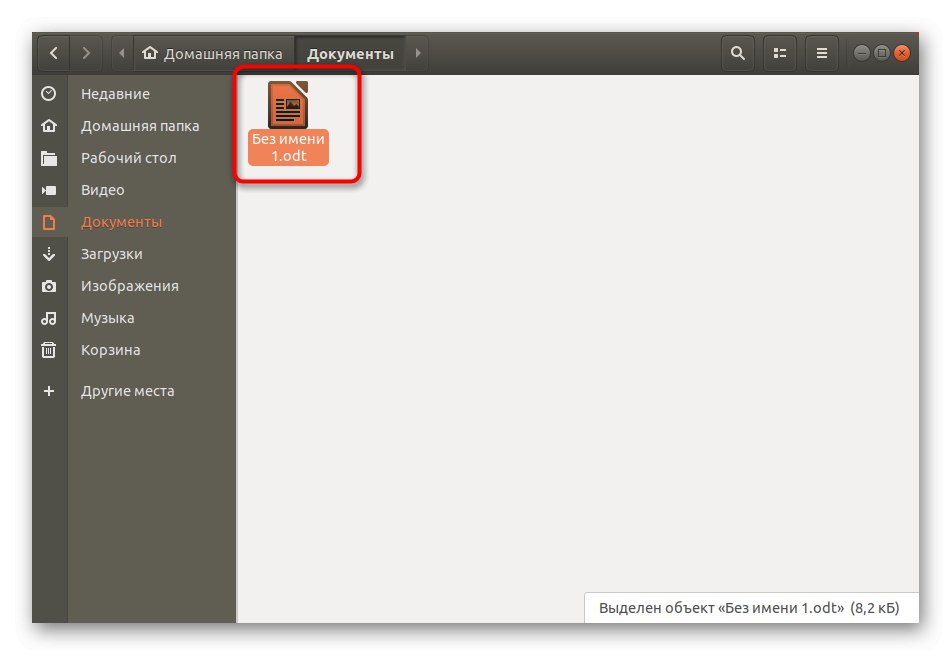Click the status text Выделен объект «Без имени 1.odt»
951x655 pixels.
point(721,608)
